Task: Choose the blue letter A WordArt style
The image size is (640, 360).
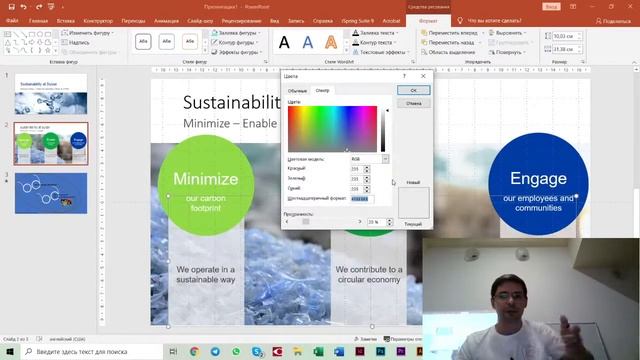Action: pyautogui.click(x=308, y=42)
